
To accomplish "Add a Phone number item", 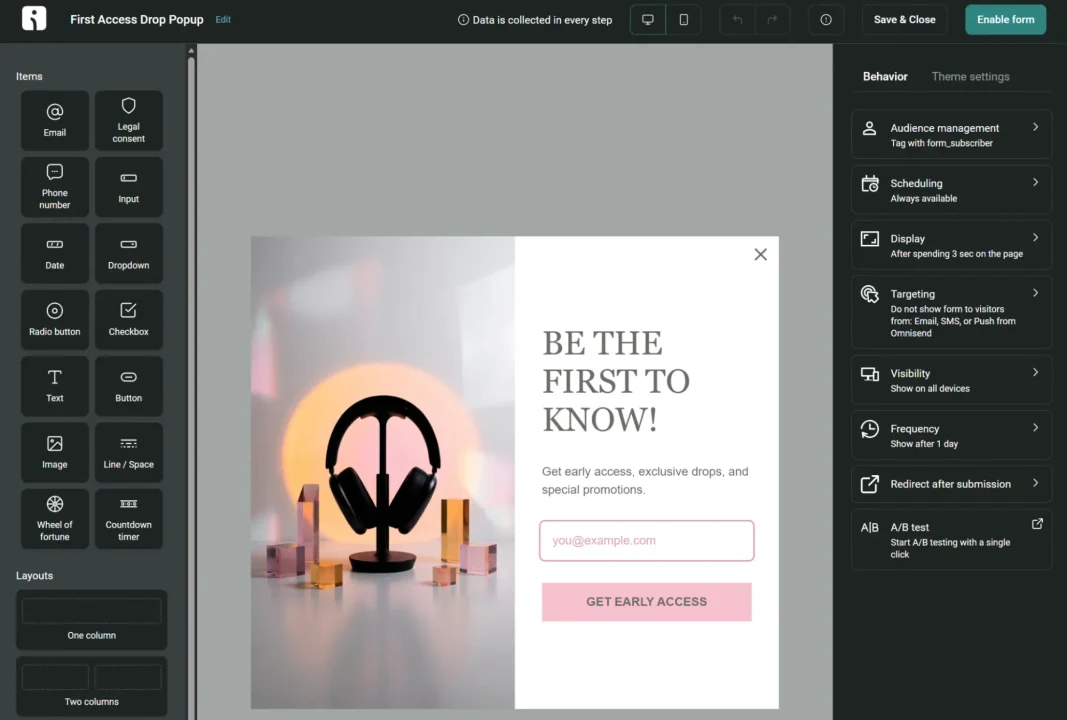I will 55,187.
